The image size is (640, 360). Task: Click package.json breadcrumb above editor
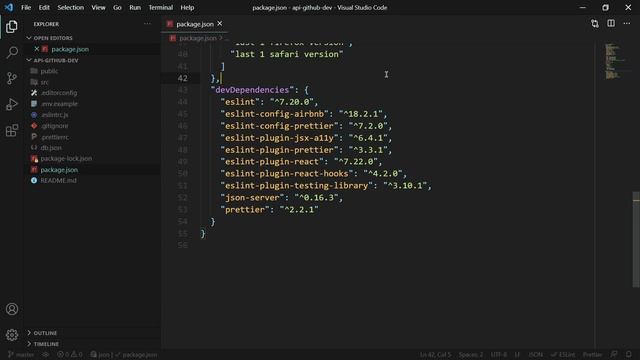[198, 38]
